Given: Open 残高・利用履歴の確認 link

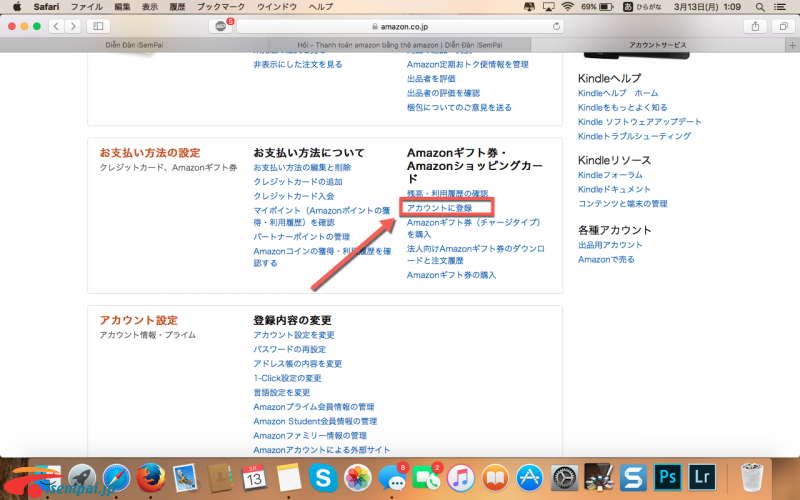Looking at the screenshot, I should pos(447,193).
